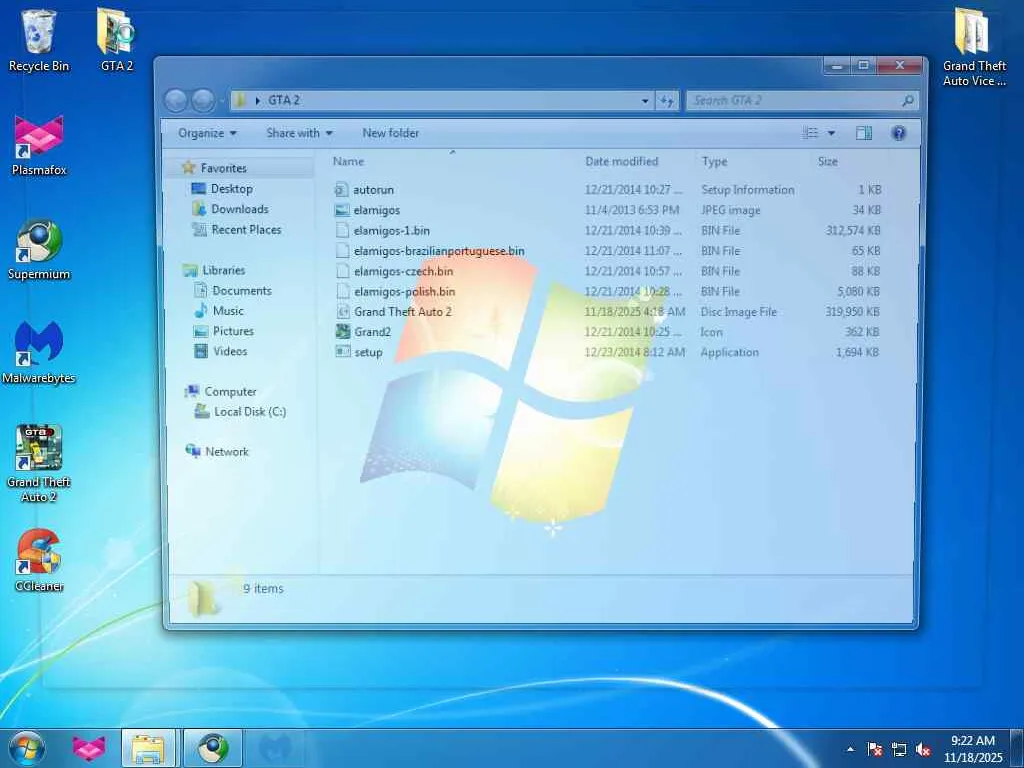1024x768 pixels.
Task: Open the Organize dropdown menu
Action: point(207,133)
